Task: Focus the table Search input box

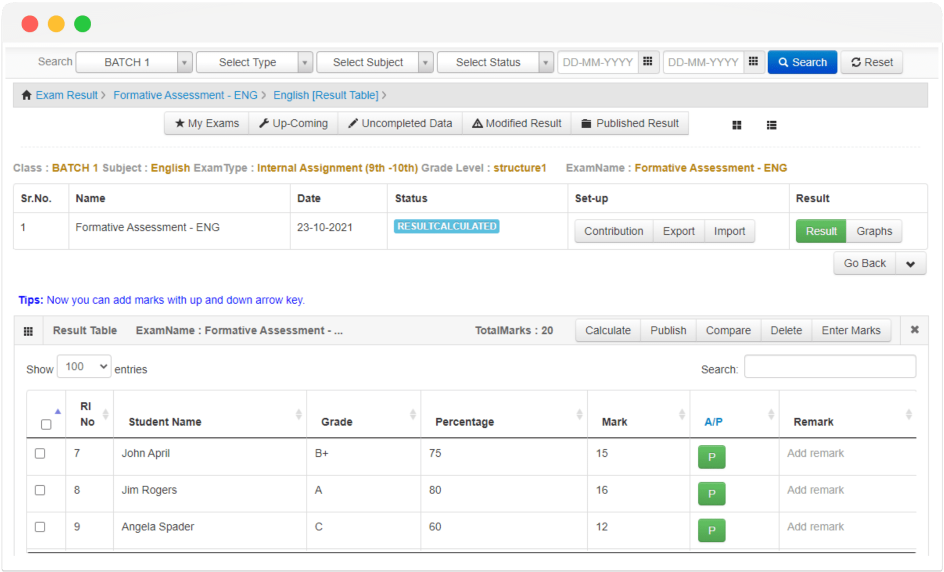Action: pyautogui.click(x=830, y=367)
